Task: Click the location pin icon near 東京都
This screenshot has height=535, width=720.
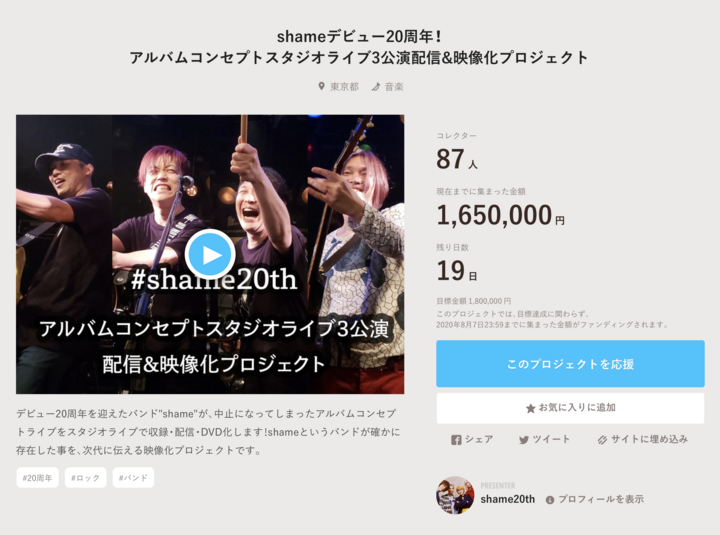Action: click(x=321, y=86)
